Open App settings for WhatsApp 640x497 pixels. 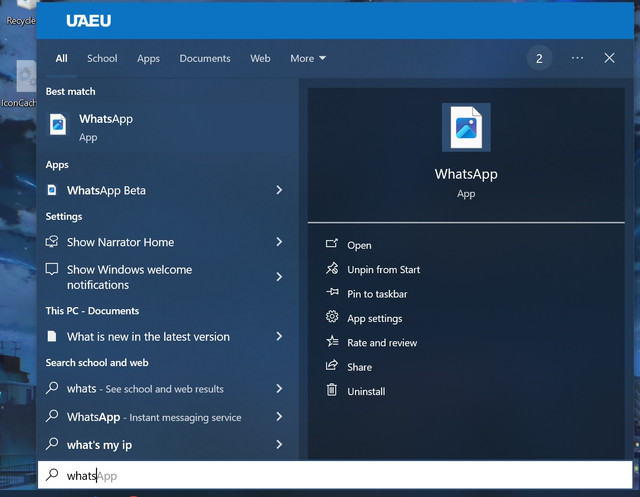coord(375,318)
